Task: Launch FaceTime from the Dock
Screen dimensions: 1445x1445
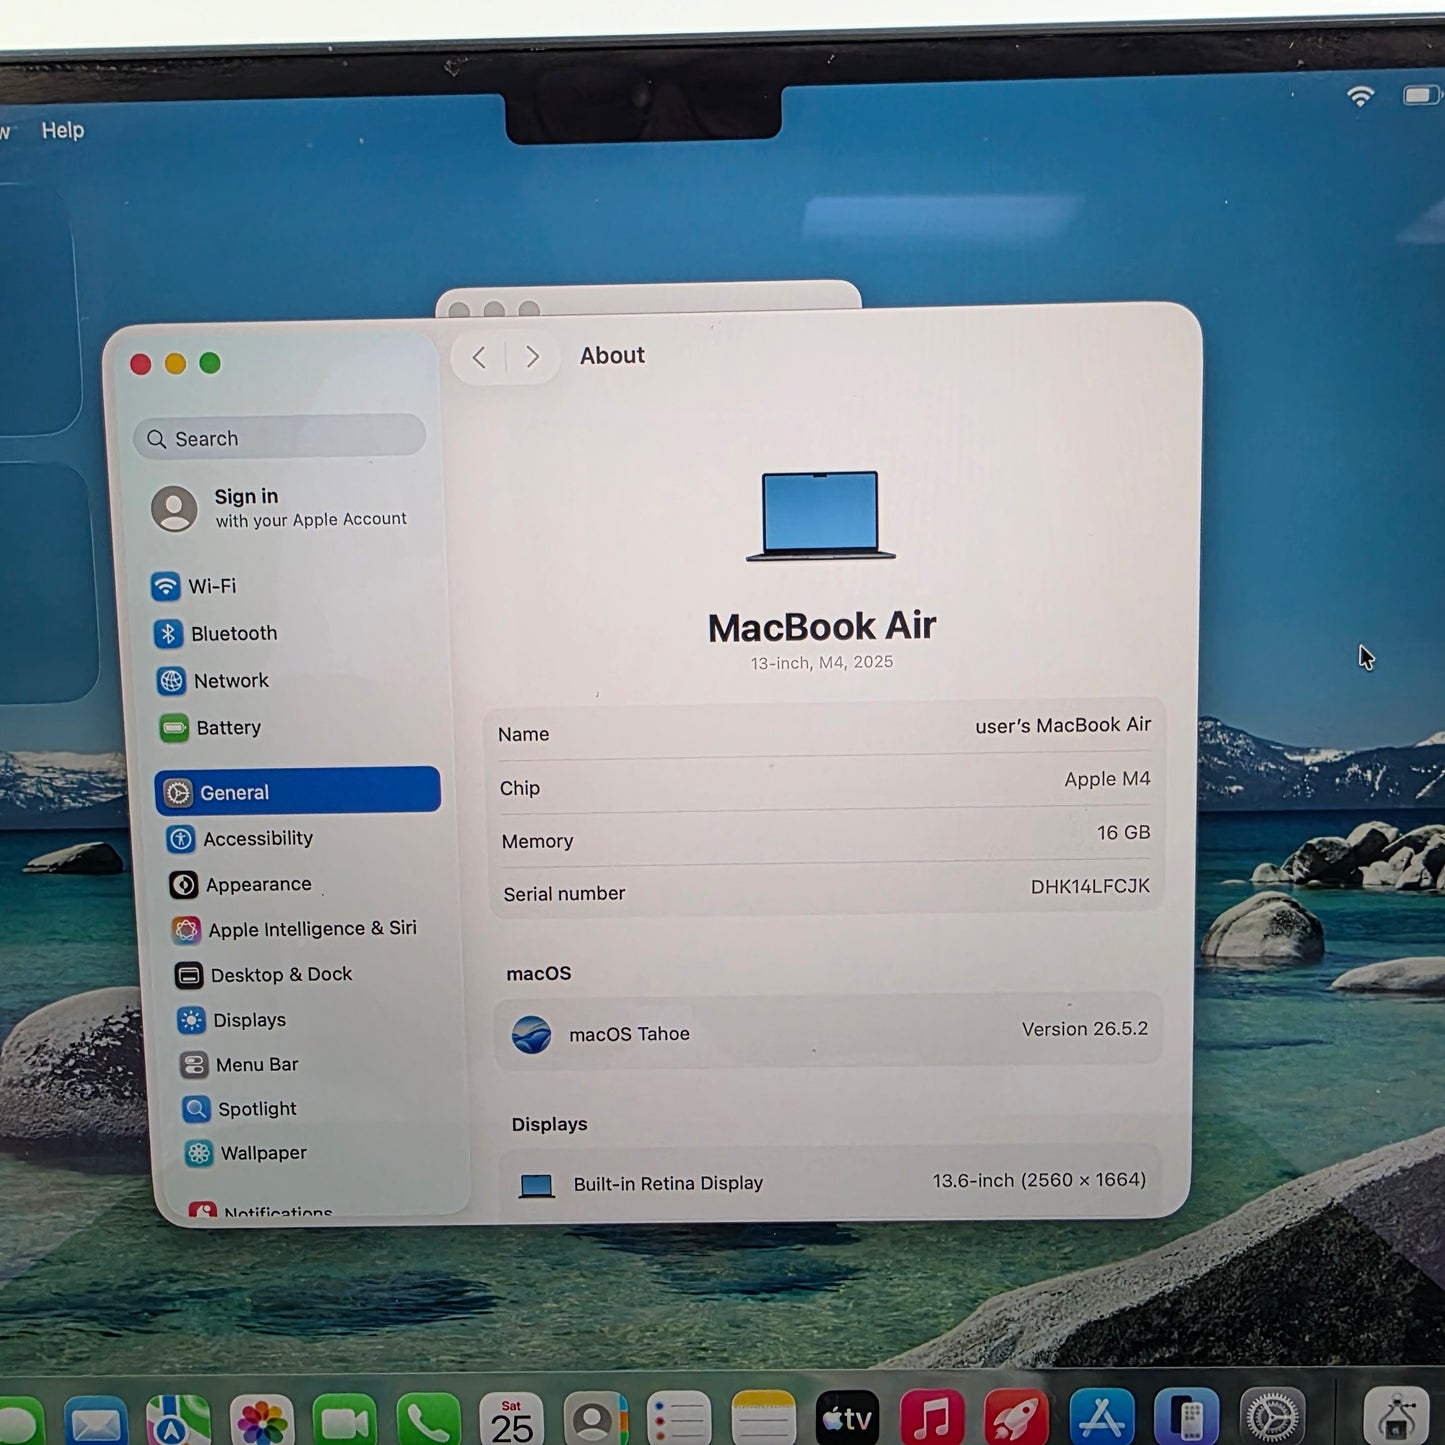Action: 345,1420
